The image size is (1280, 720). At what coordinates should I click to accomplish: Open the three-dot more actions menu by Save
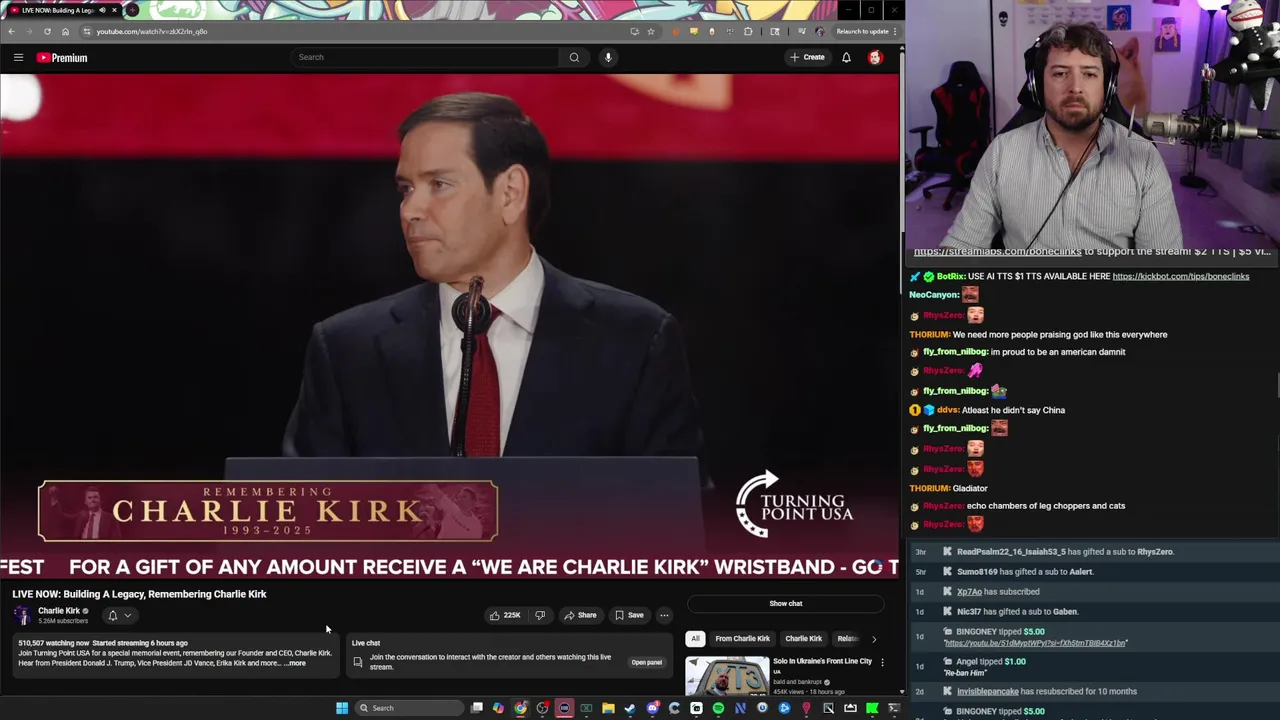pos(664,615)
